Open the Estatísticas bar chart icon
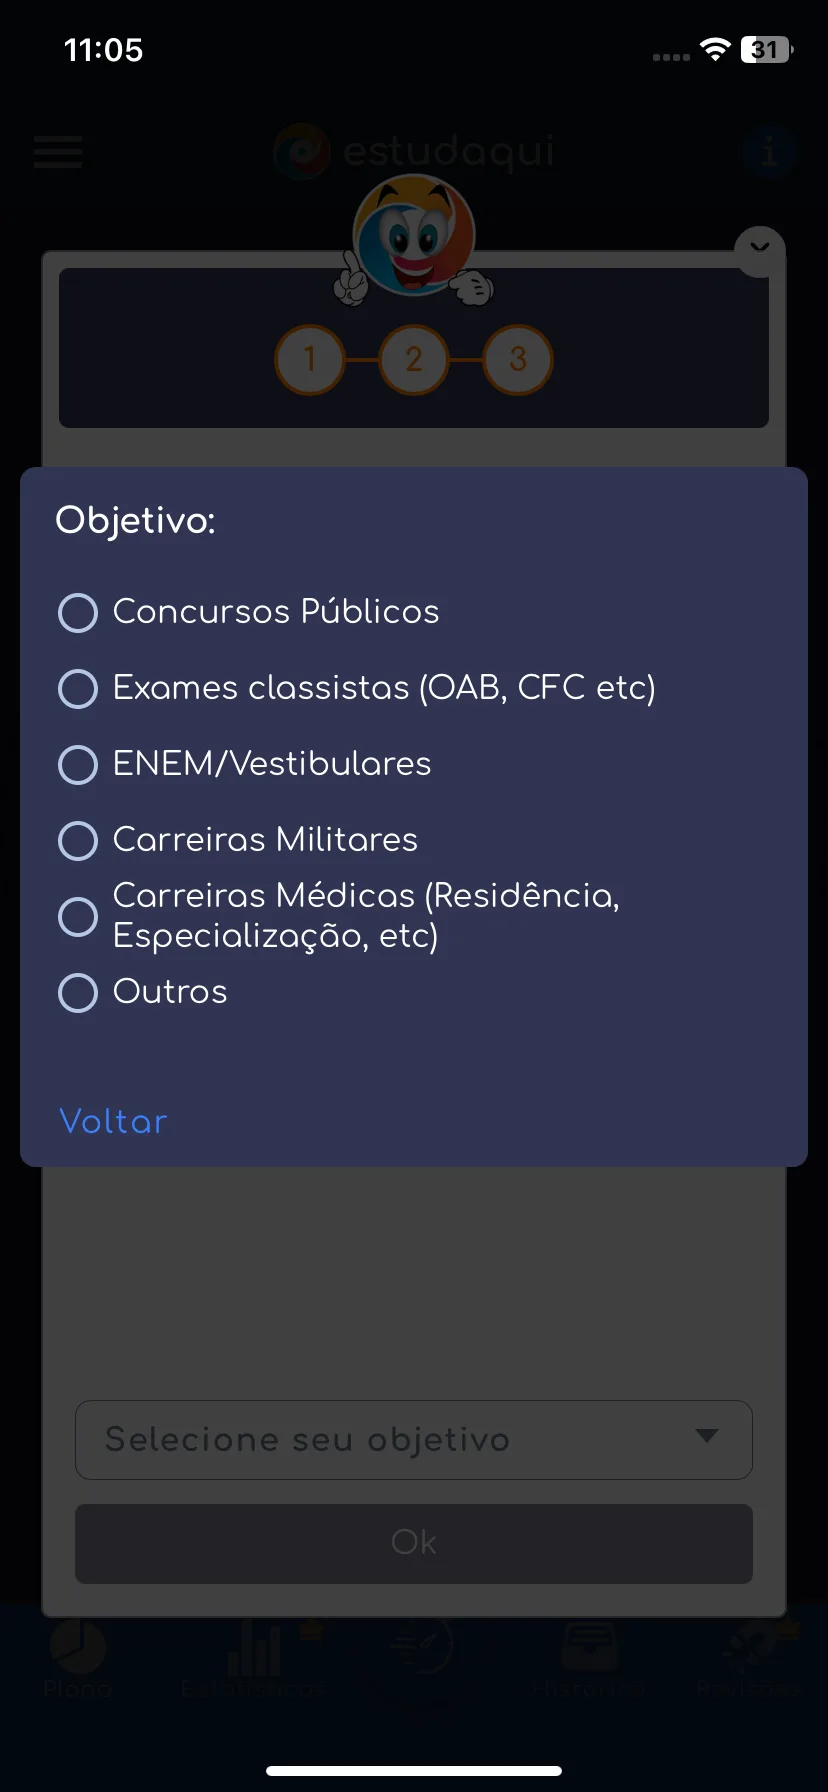This screenshot has height=1792, width=828. 254,1646
